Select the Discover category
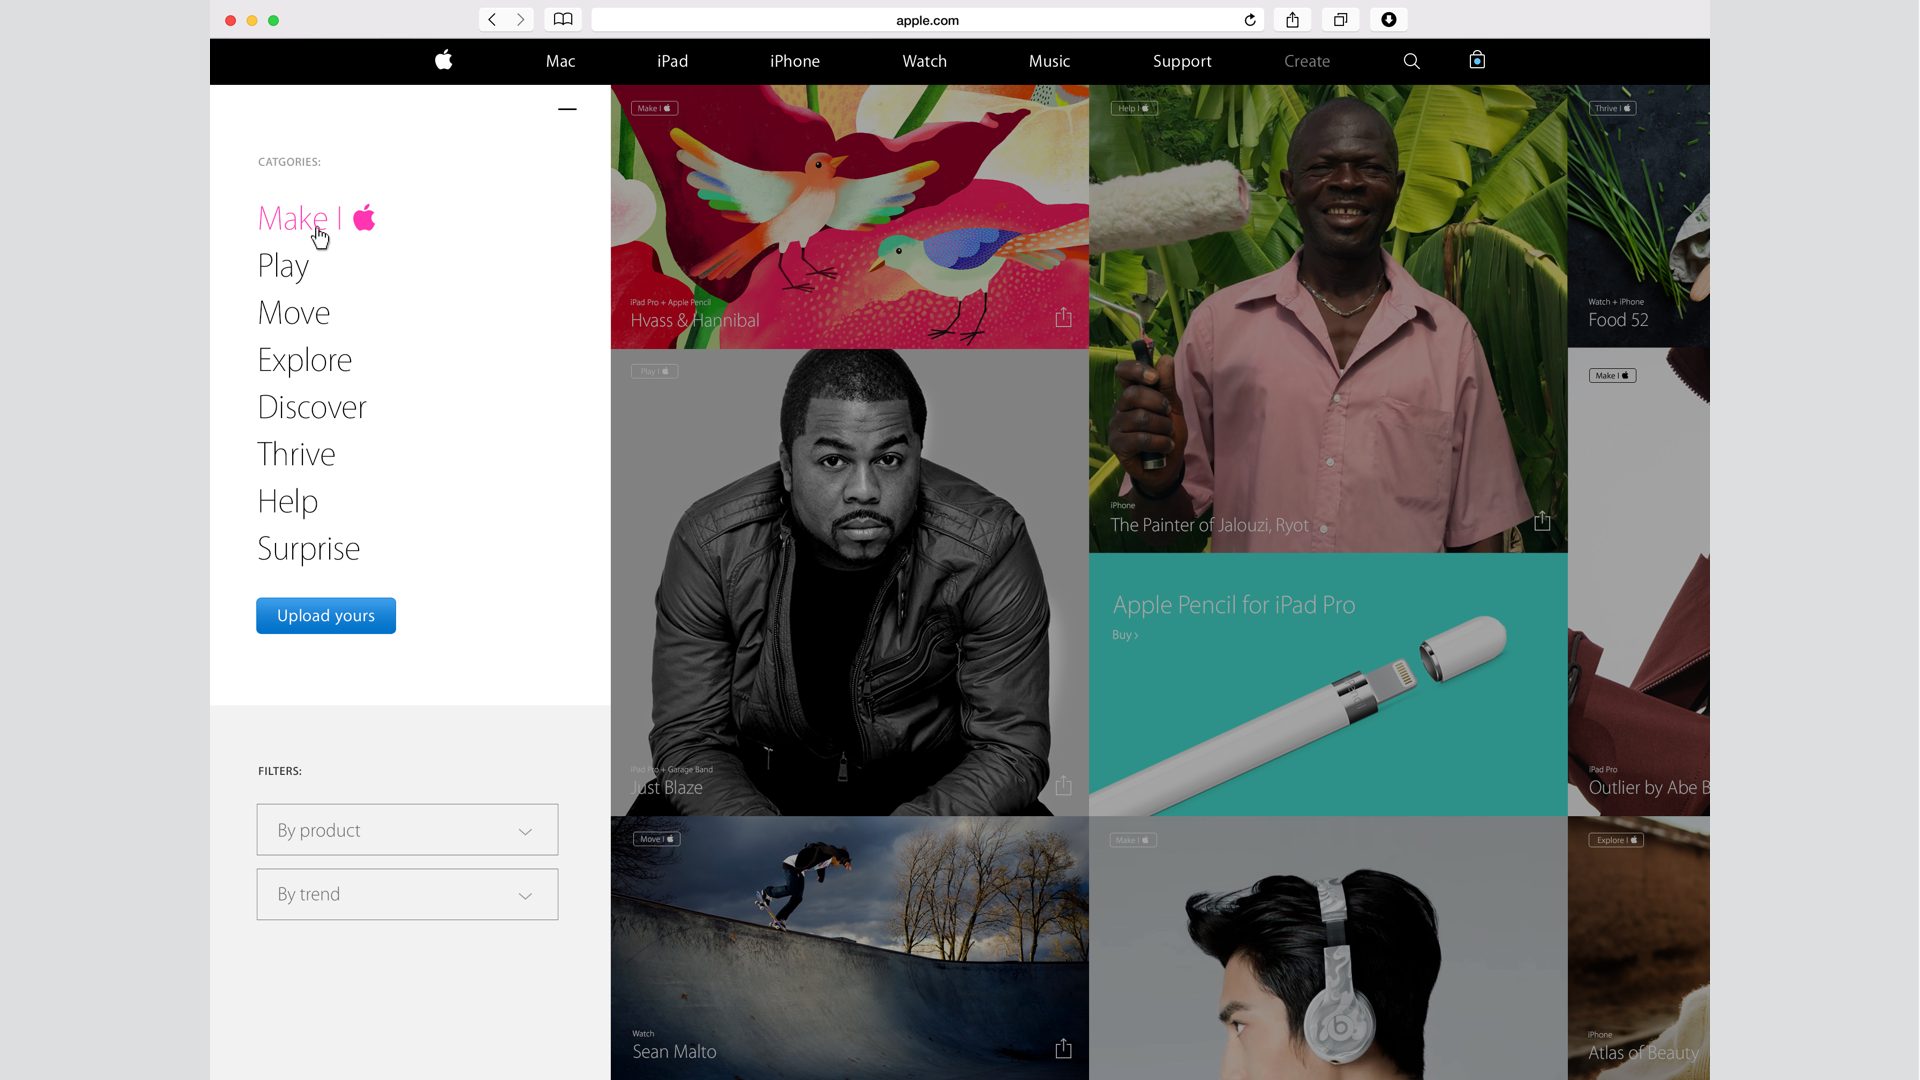Viewport: 1920px width, 1080px height. point(312,407)
